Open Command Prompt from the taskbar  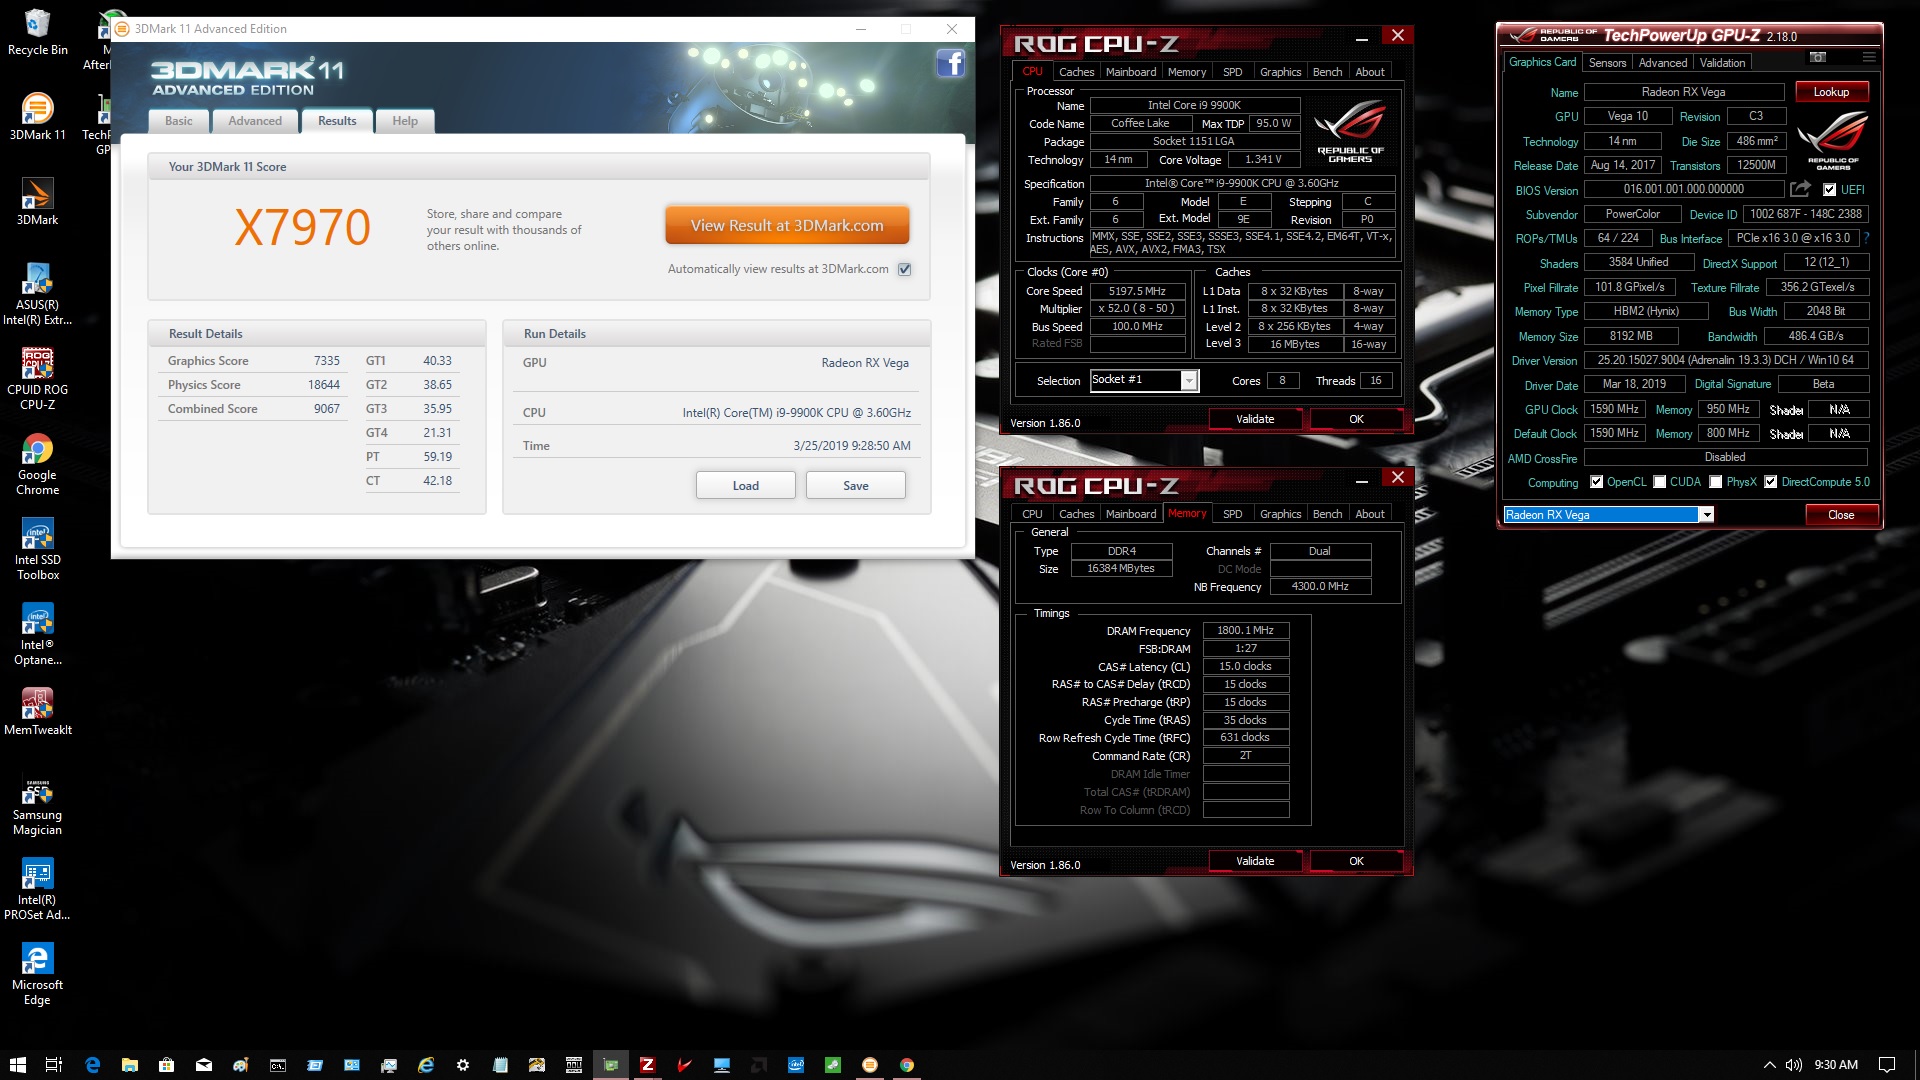pyautogui.click(x=278, y=1065)
